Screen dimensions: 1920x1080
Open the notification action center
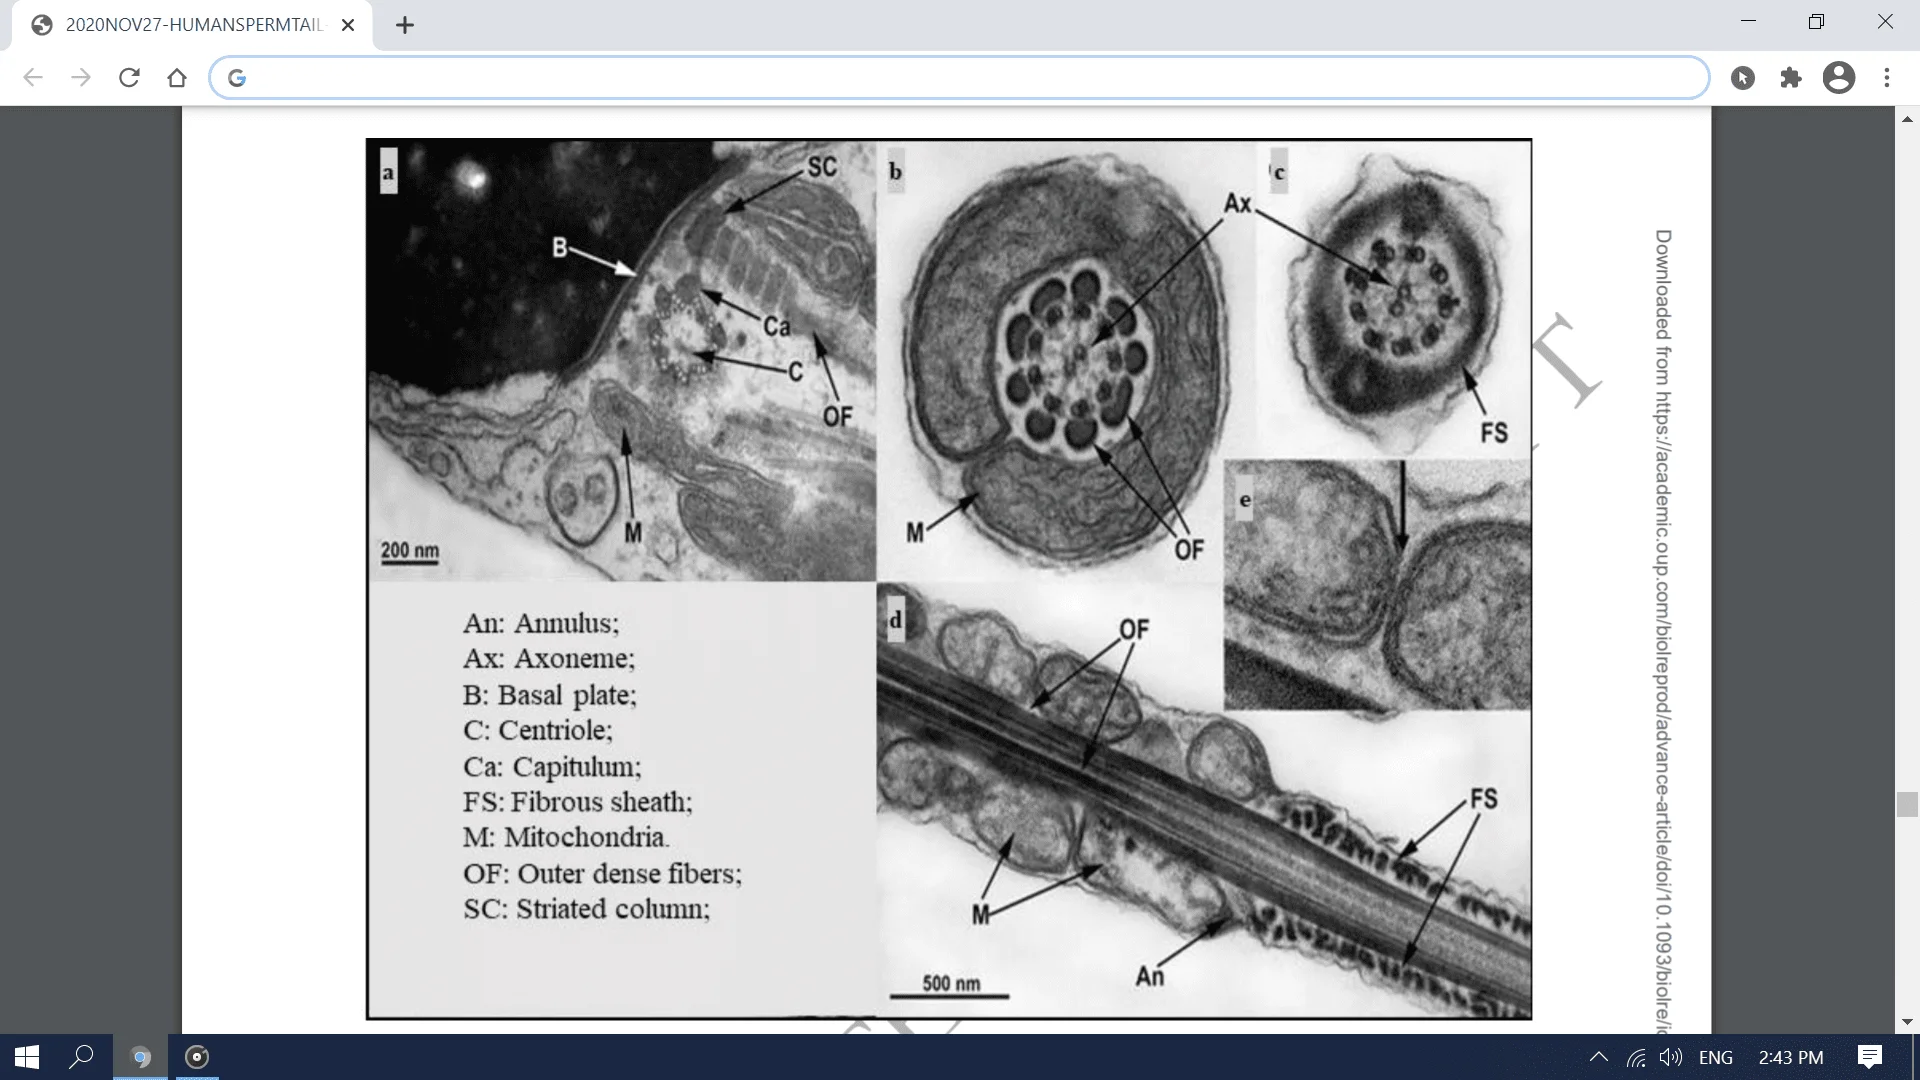[x=1870, y=1057]
